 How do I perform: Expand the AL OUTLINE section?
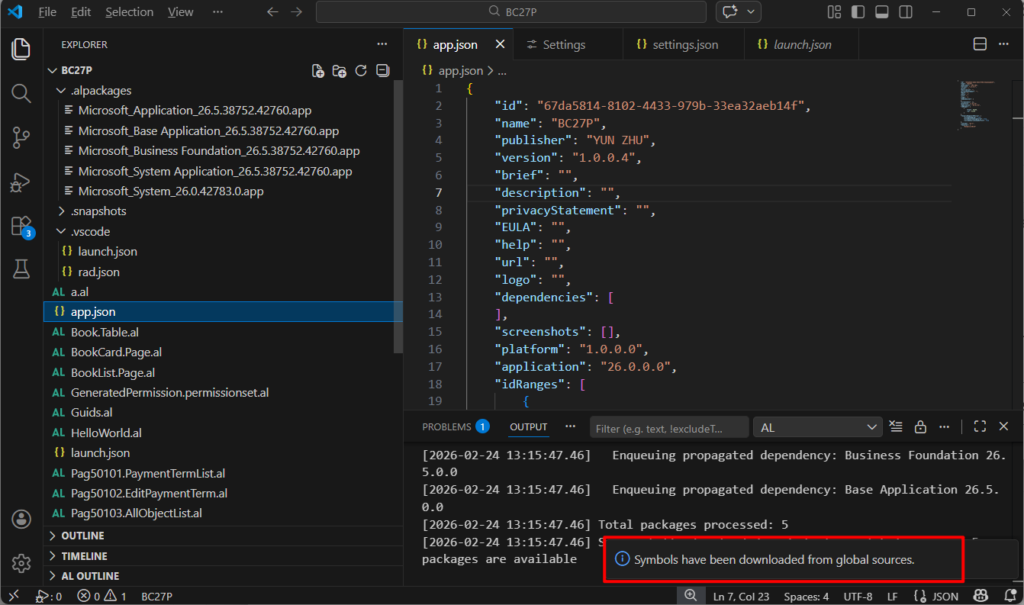(x=91, y=576)
